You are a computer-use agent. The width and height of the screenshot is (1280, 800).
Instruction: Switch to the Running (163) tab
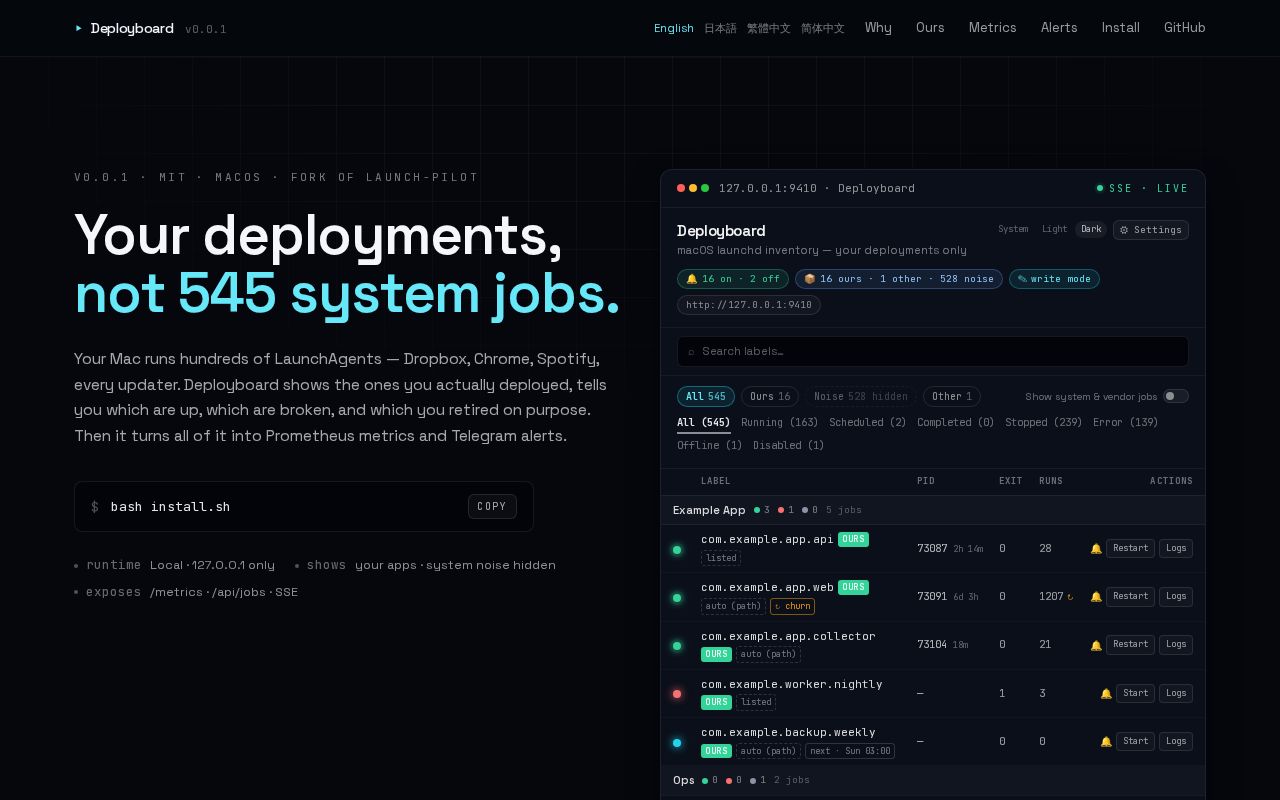[x=779, y=423]
